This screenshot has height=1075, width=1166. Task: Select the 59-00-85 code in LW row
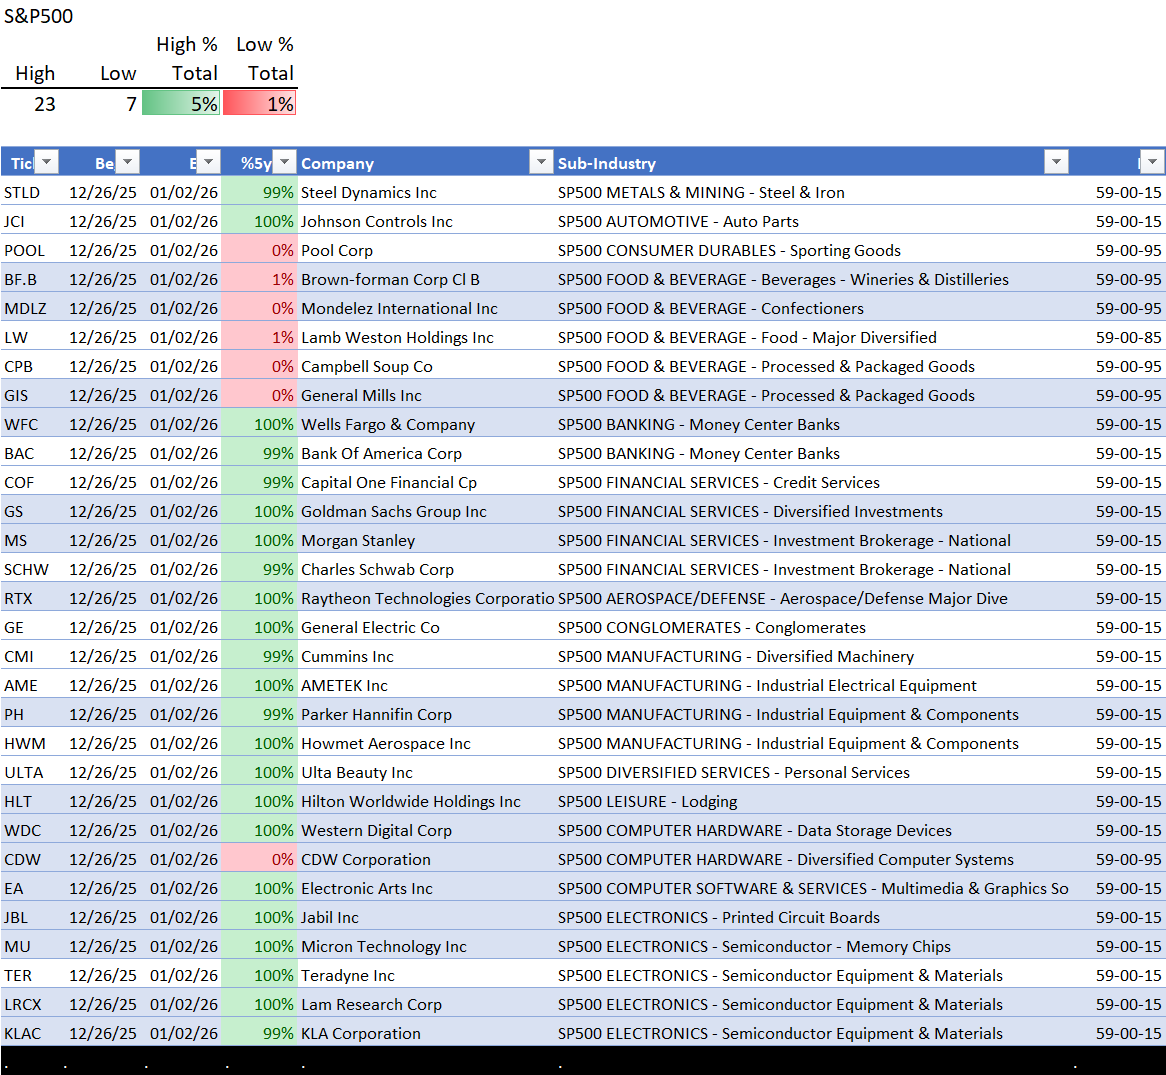click(1128, 338)
